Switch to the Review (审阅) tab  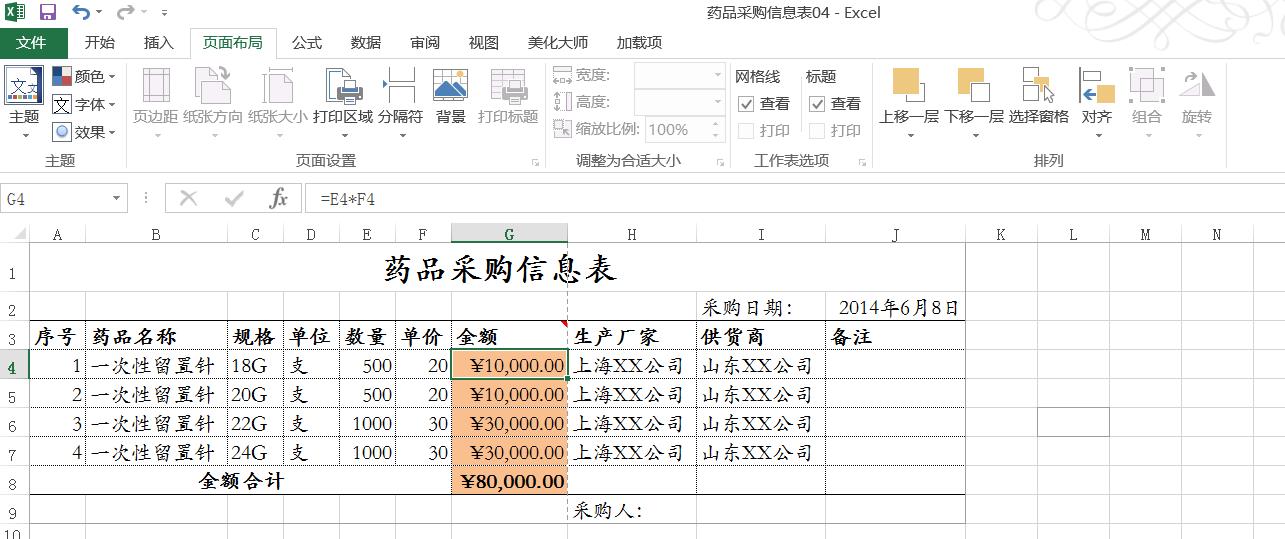coord(425,43)
